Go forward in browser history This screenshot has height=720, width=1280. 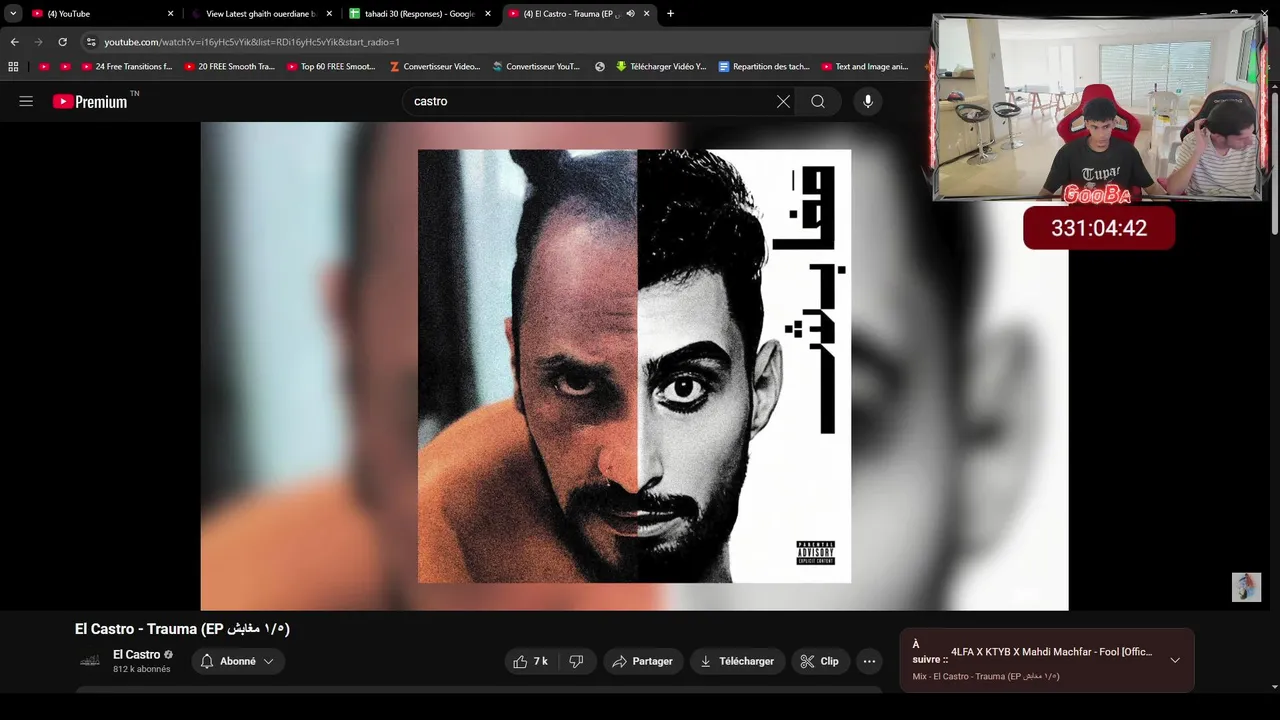(38, 42)
